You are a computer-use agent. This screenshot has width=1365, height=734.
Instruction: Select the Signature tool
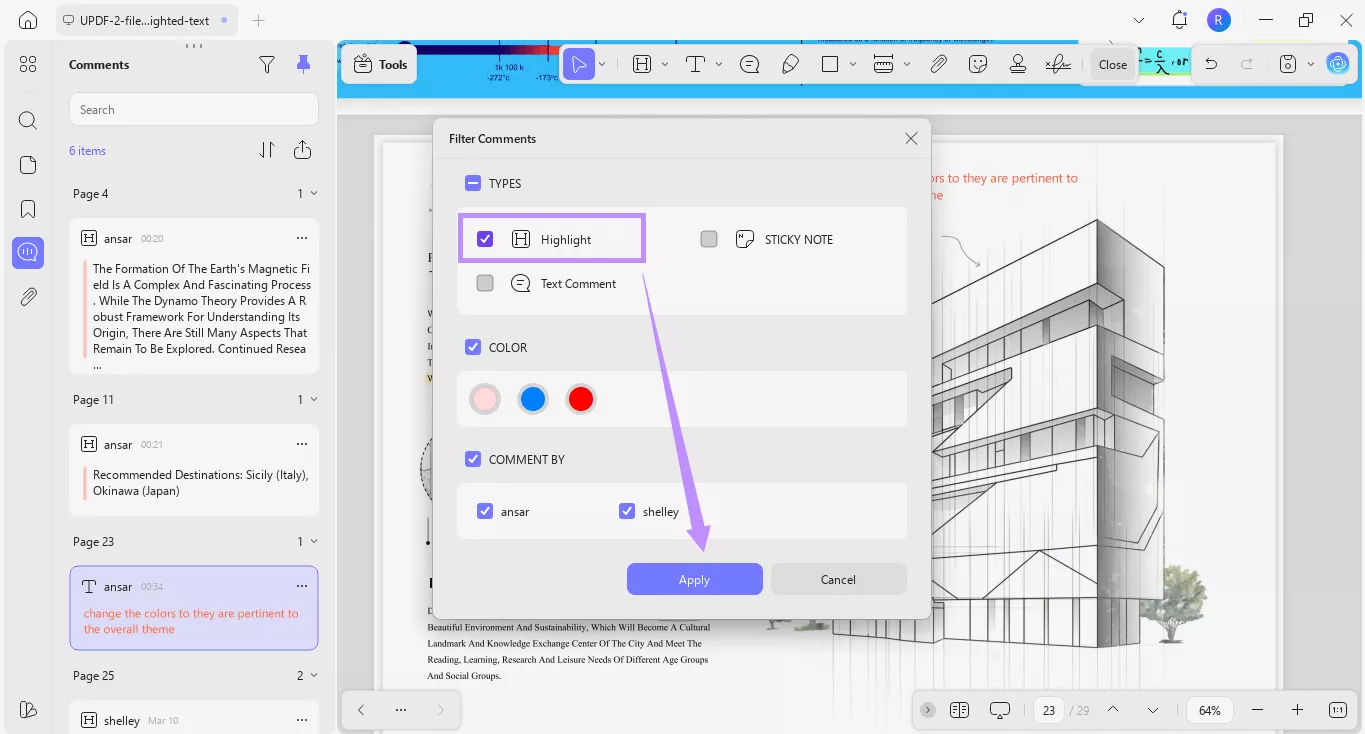coord(1057,63)
